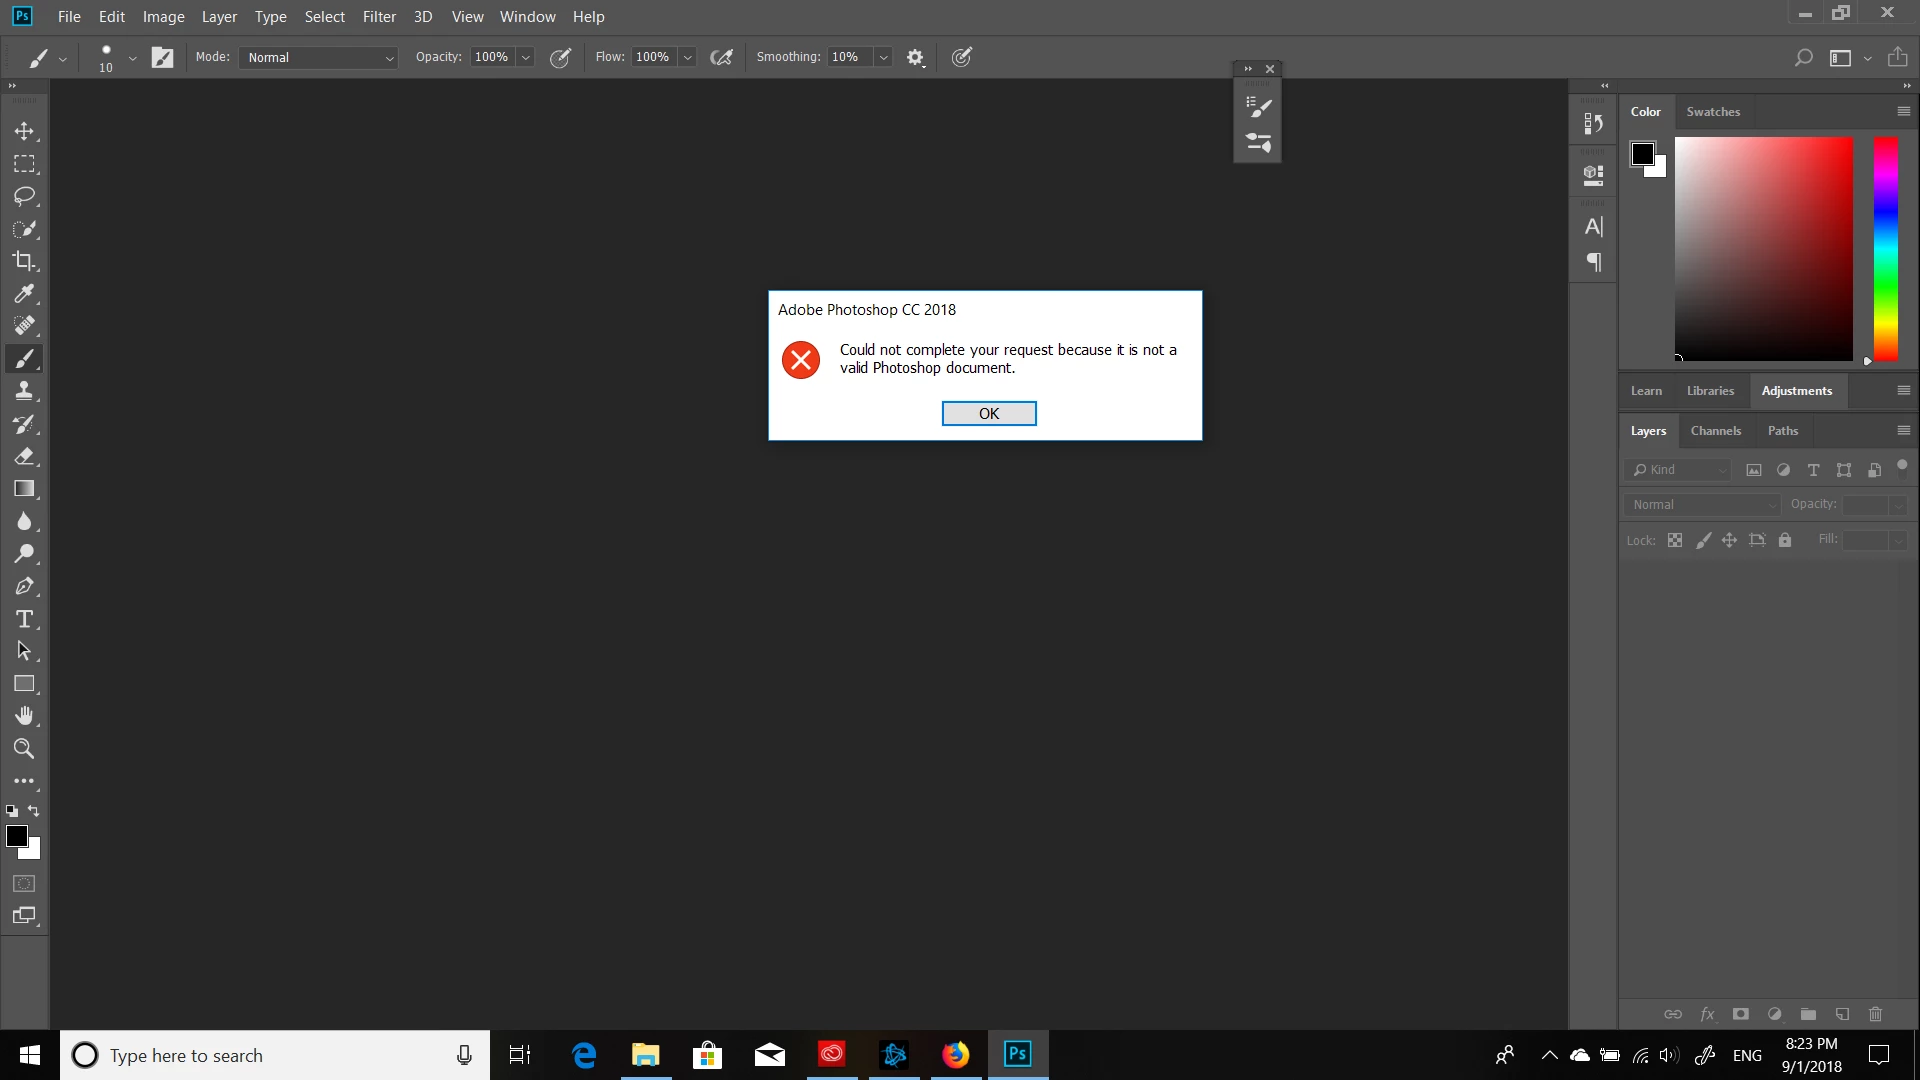Click OK in the error dialog
Screen dimensions: 1920x1080
pyautogui.click(x=988, y=413)
